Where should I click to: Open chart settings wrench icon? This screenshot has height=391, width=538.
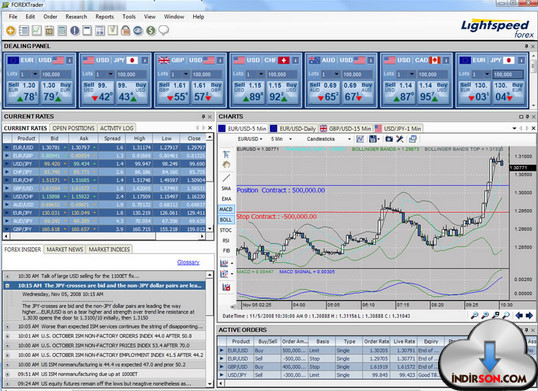(x=400, y=139)
